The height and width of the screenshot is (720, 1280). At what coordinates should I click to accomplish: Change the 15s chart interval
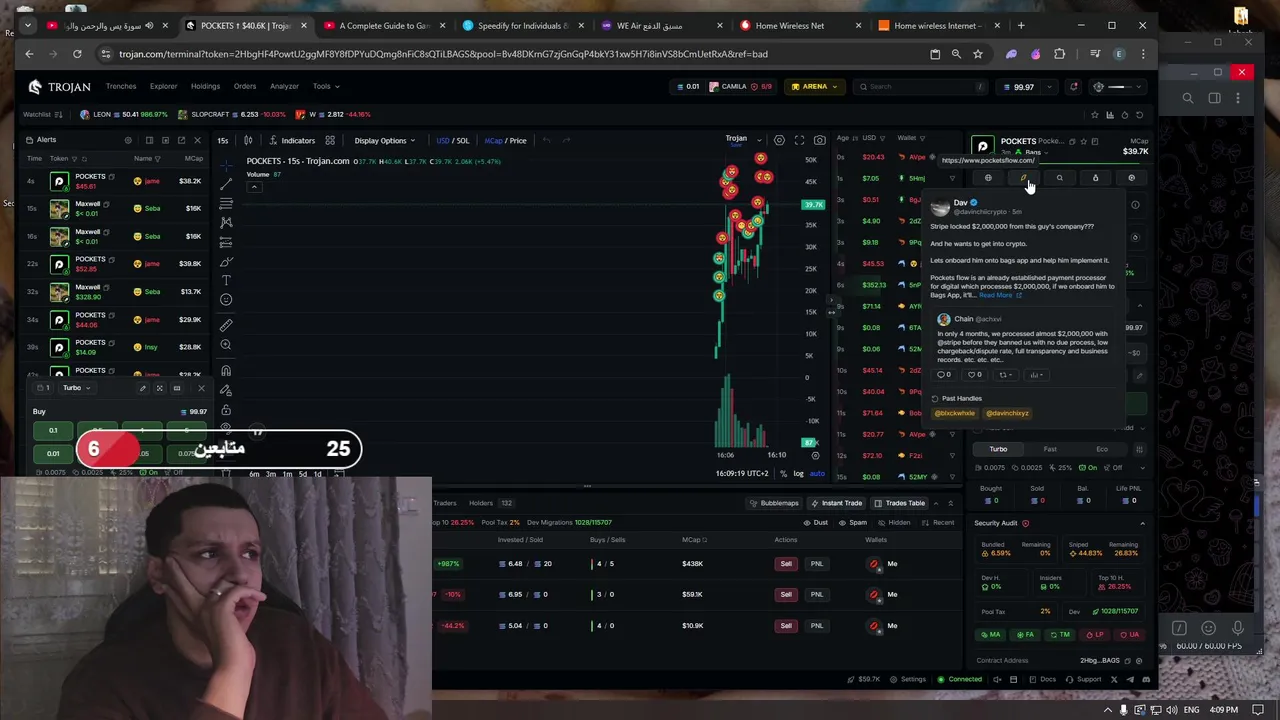click(x=222, y=140)
